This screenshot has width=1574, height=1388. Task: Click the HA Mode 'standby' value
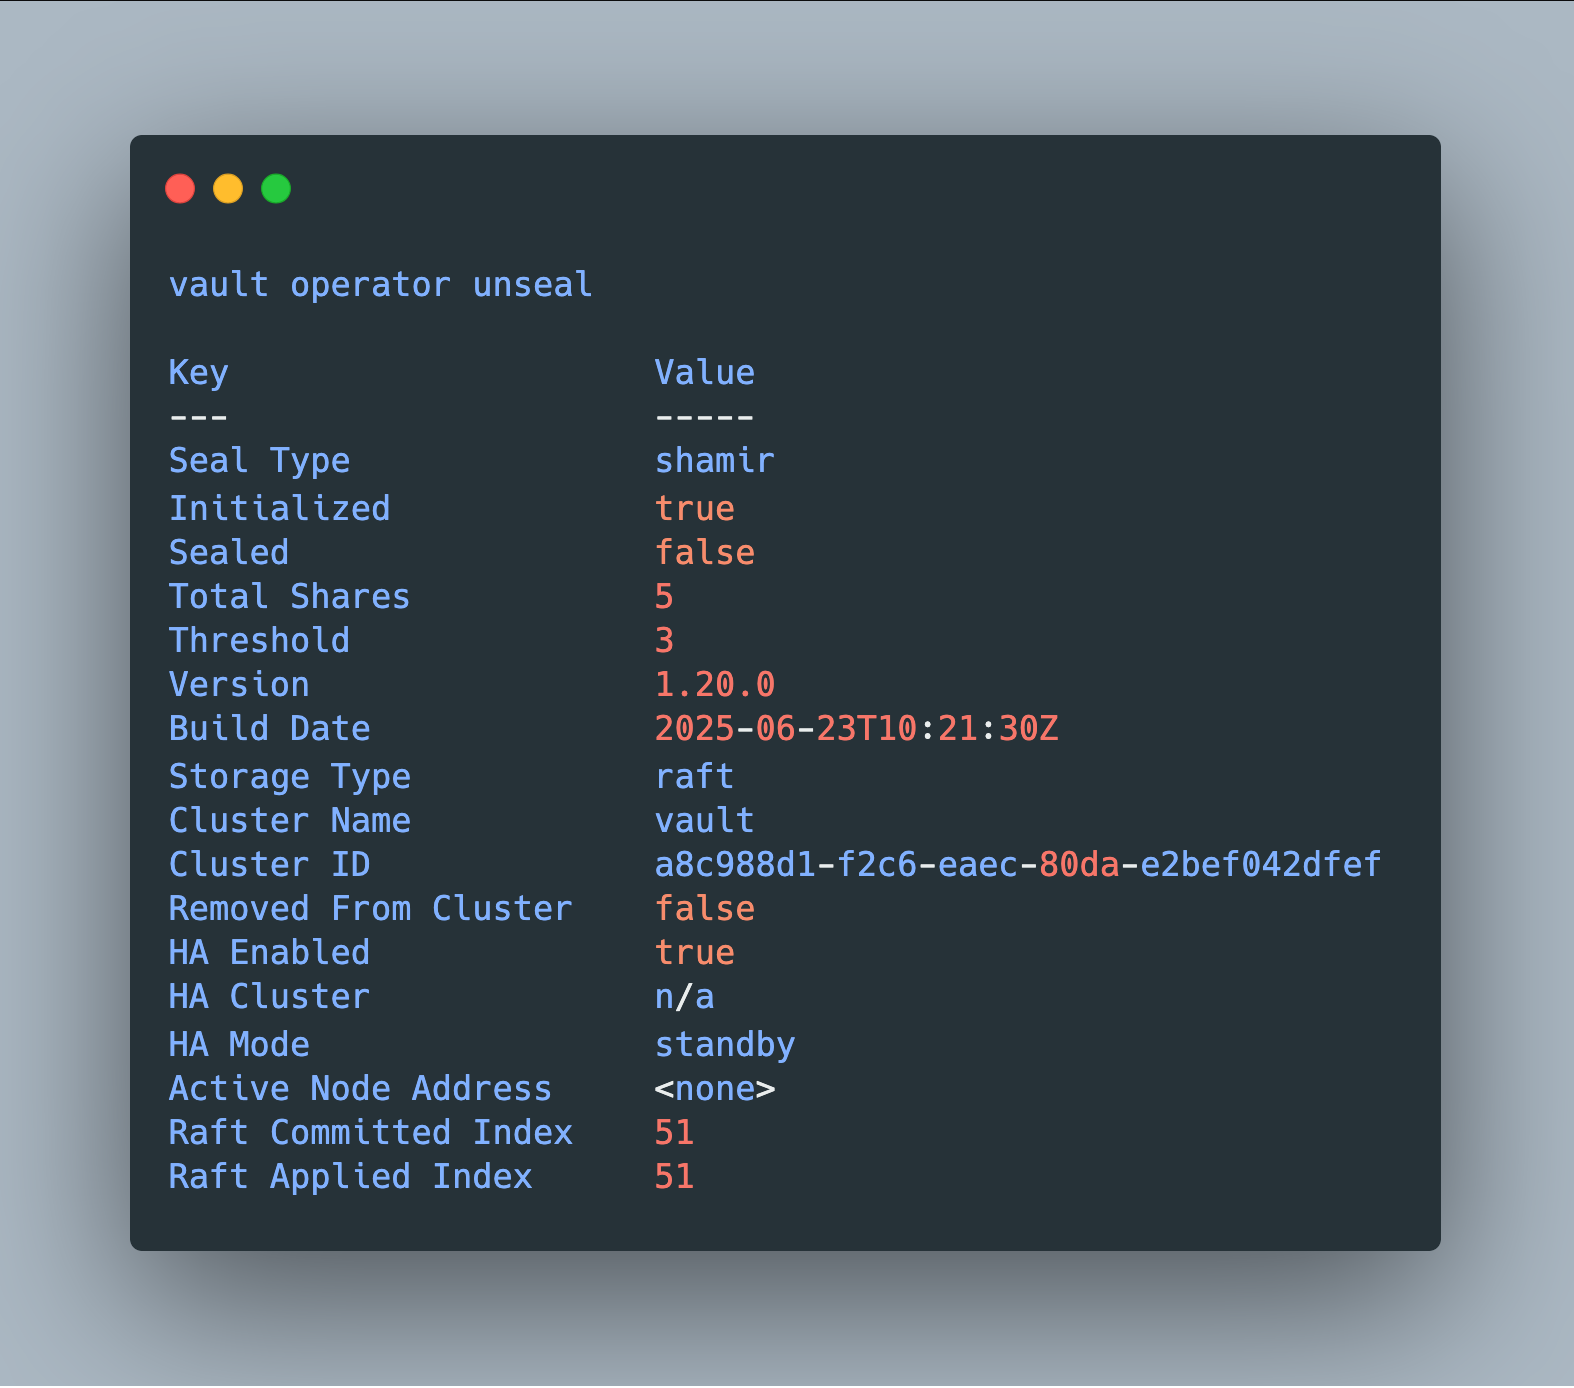point(724,1045)
